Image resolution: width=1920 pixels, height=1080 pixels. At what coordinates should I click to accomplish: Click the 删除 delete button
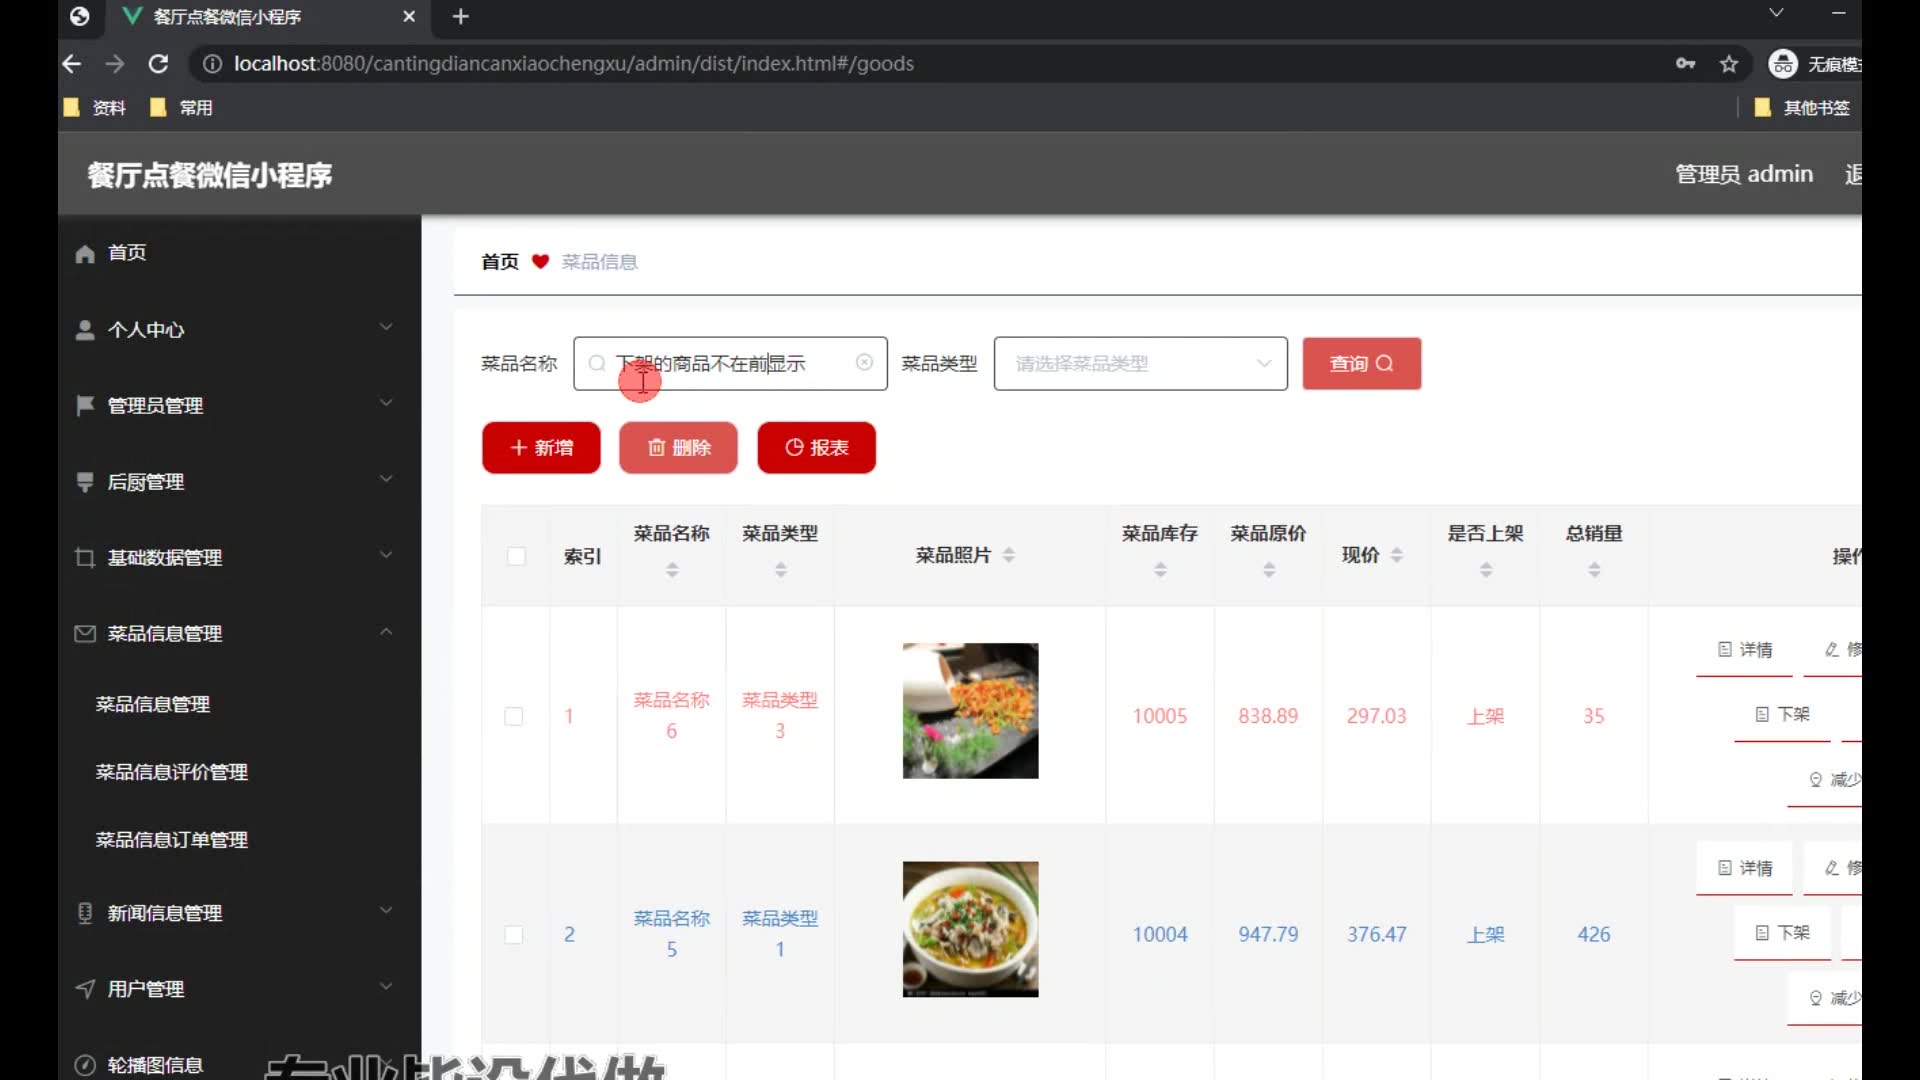(x=678, y=447)
